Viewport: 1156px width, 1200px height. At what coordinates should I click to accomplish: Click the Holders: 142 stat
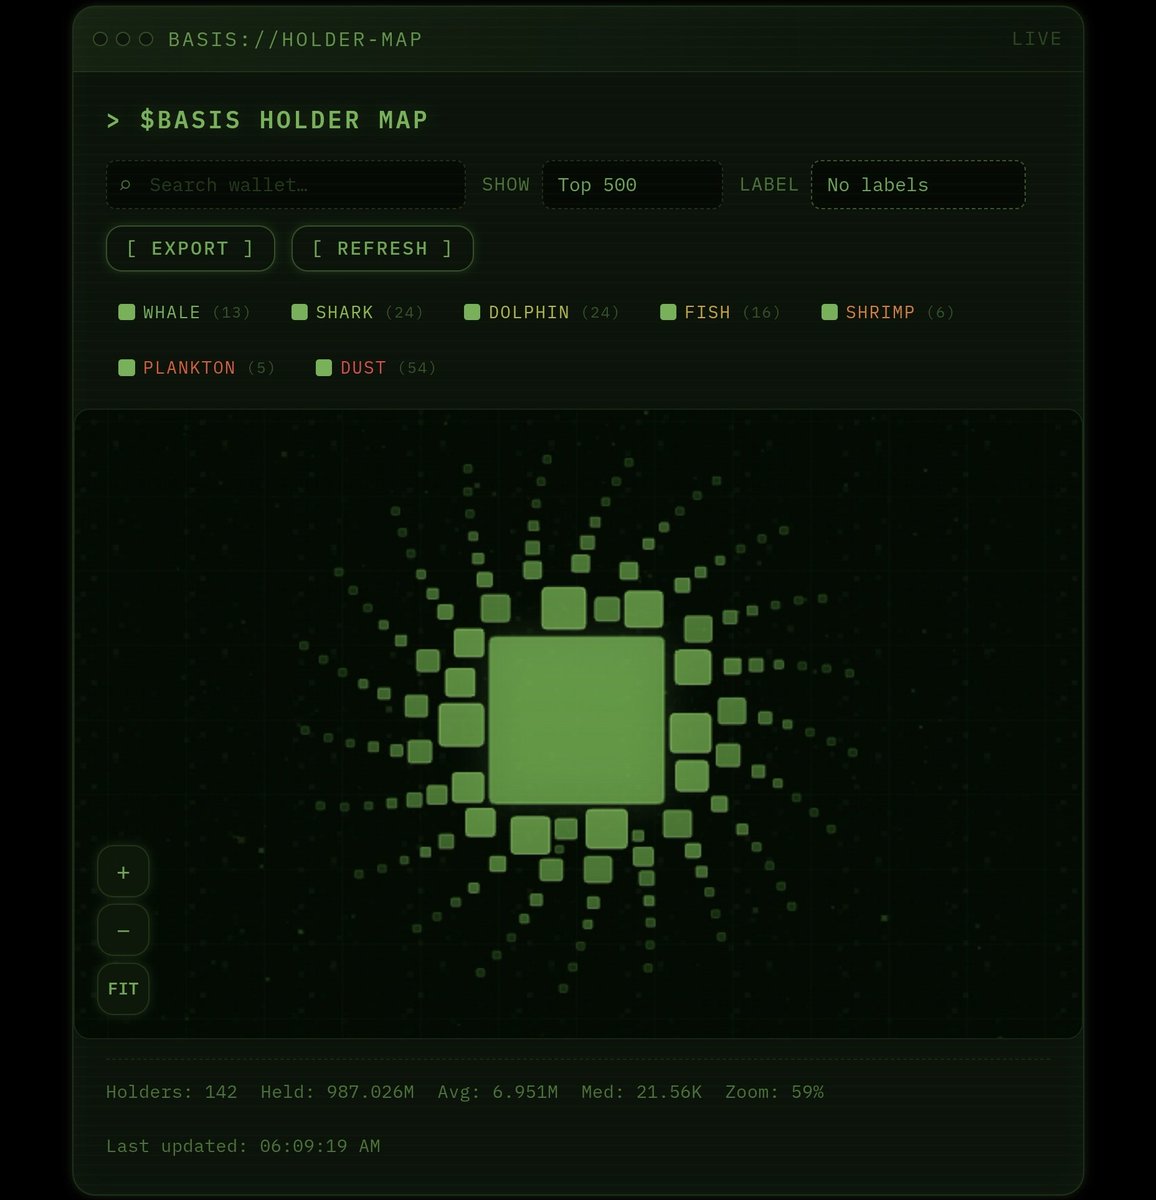point(172,1092)
